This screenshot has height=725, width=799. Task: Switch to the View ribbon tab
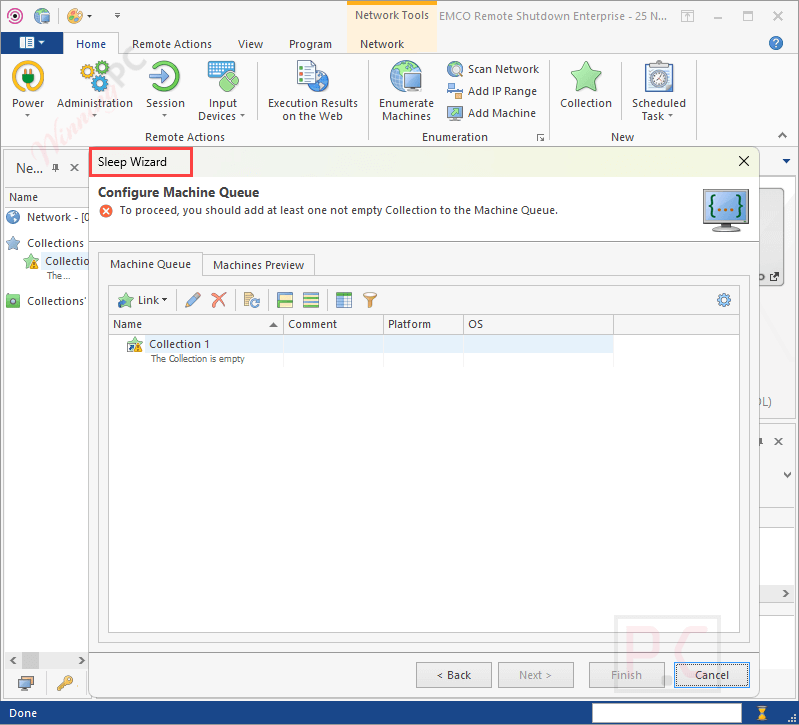(x=250, y=44)
